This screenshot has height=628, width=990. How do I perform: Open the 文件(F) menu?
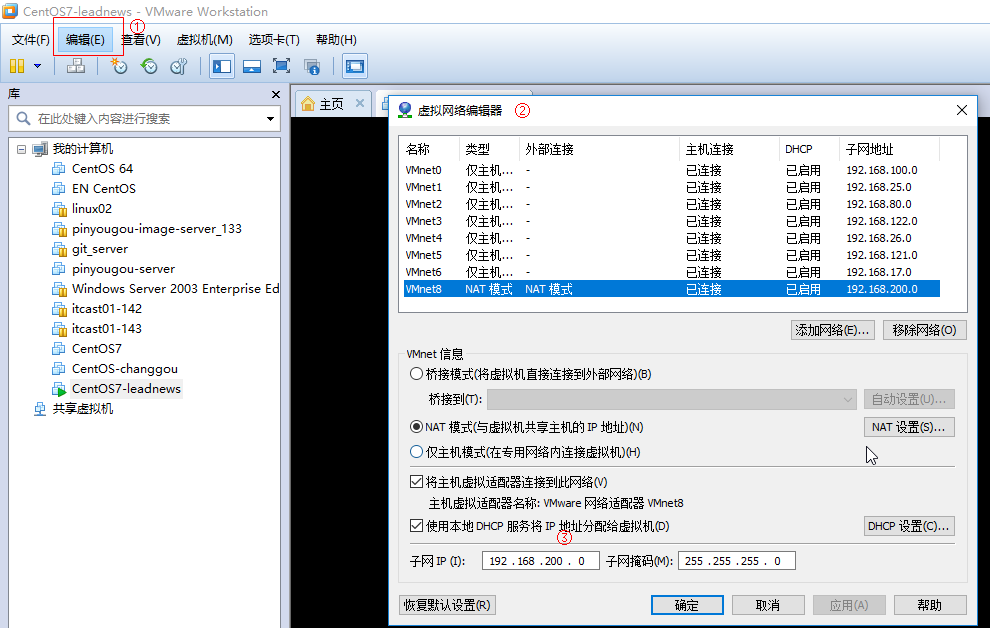(x=30, y=40)
